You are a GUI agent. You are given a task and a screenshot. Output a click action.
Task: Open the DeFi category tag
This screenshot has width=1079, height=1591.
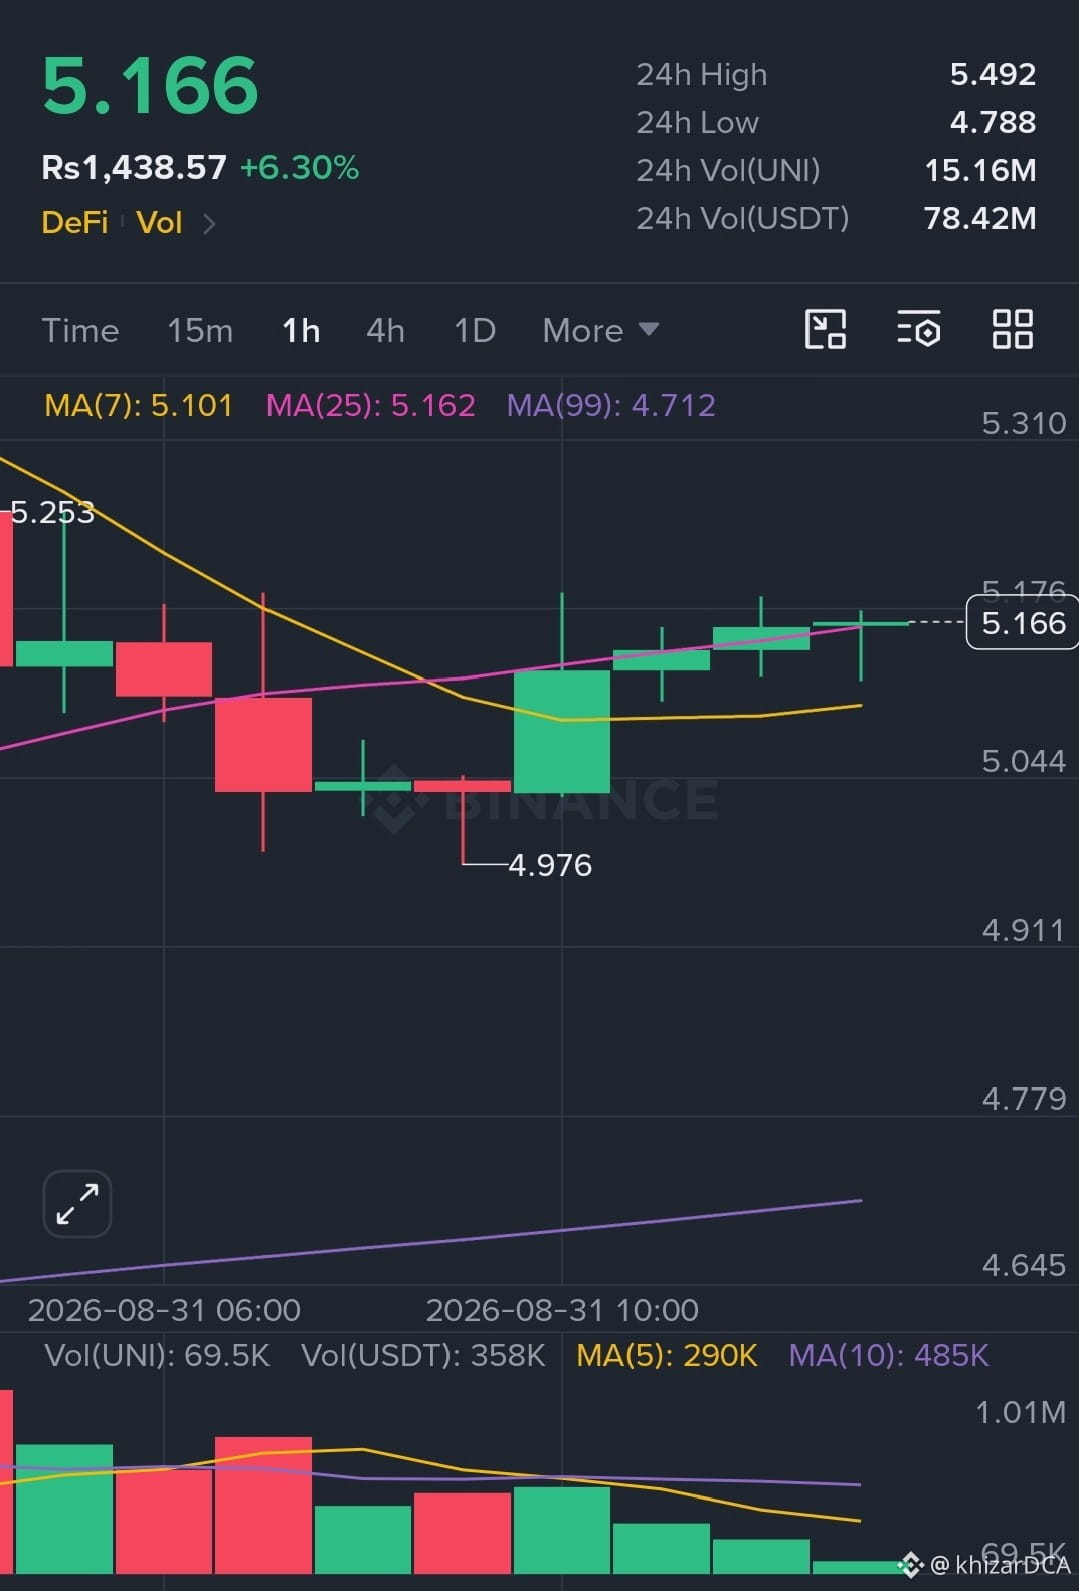pos(75,222)
